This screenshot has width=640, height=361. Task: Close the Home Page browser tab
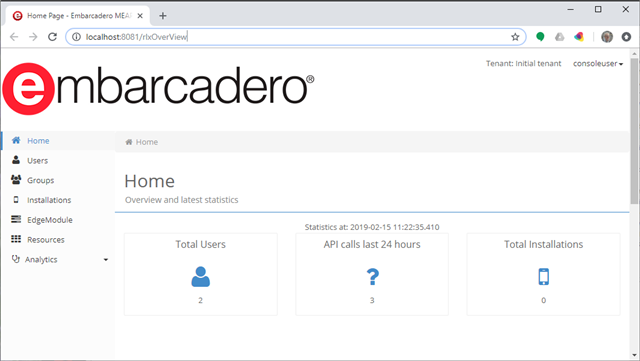140,16
